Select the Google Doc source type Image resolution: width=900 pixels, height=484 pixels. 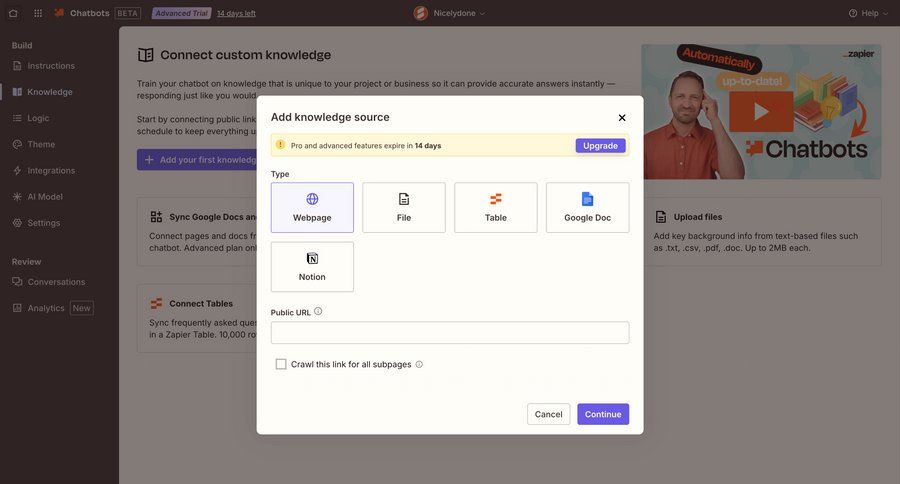[588, 207]
